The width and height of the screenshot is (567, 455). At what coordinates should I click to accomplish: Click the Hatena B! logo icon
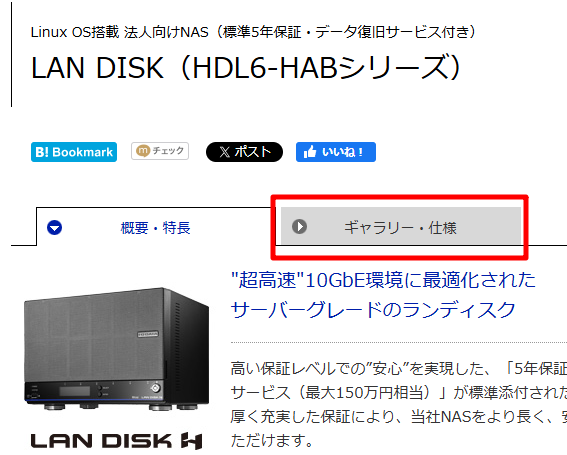[42, 152]
